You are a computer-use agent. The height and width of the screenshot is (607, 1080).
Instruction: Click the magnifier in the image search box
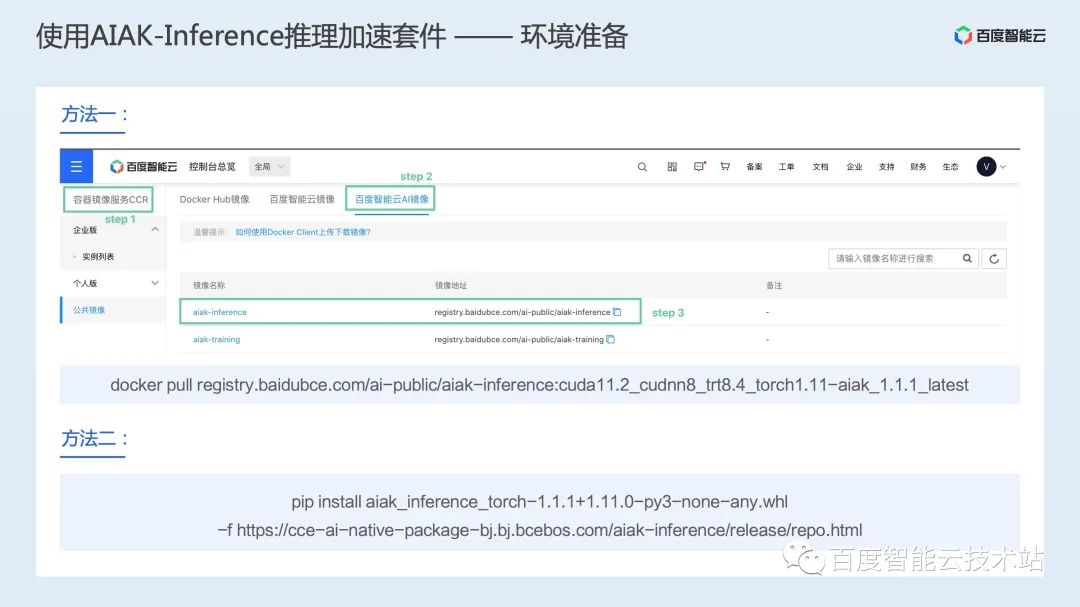tap(967, 258)
